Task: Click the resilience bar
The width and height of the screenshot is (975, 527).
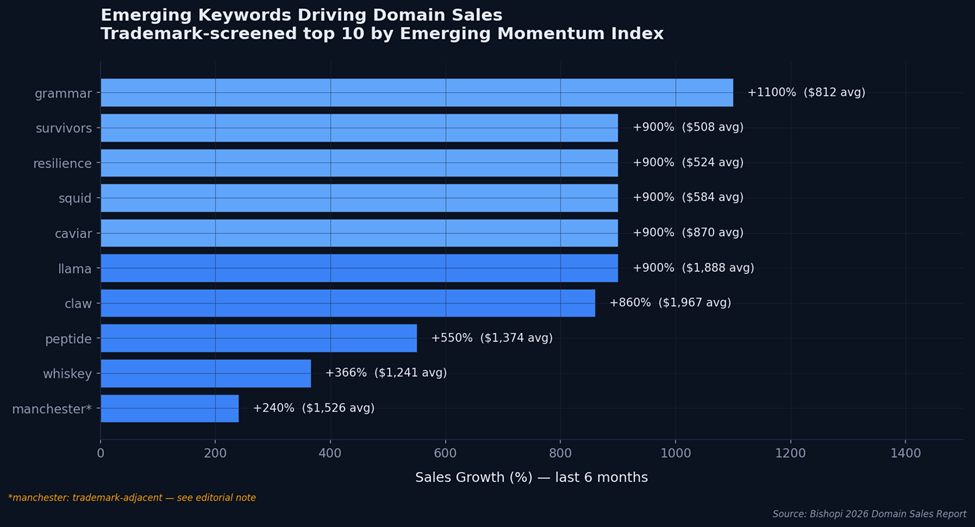Action: [359, 163]
